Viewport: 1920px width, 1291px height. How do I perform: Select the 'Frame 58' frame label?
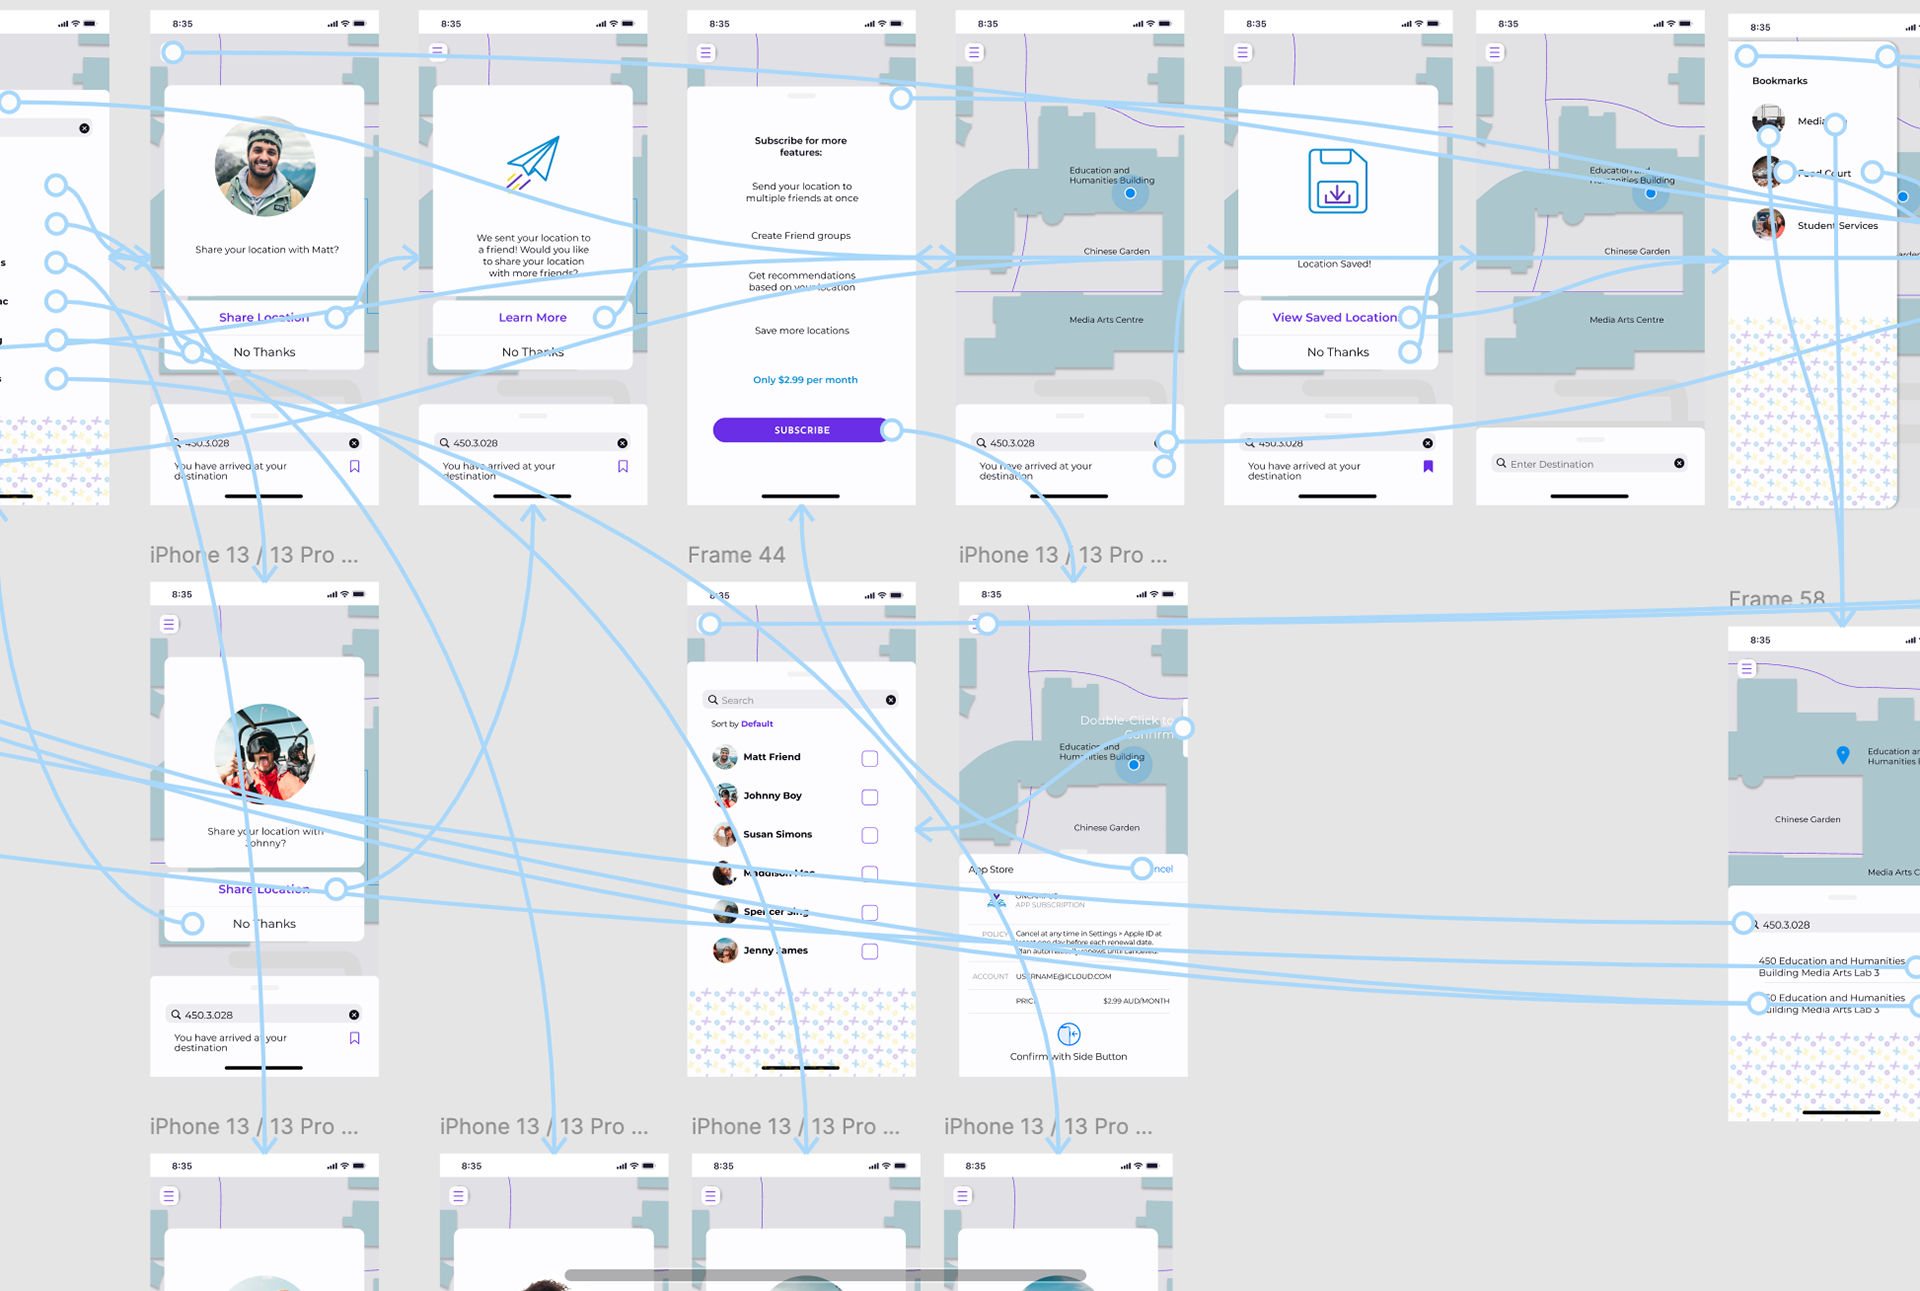pos(1777,599)
